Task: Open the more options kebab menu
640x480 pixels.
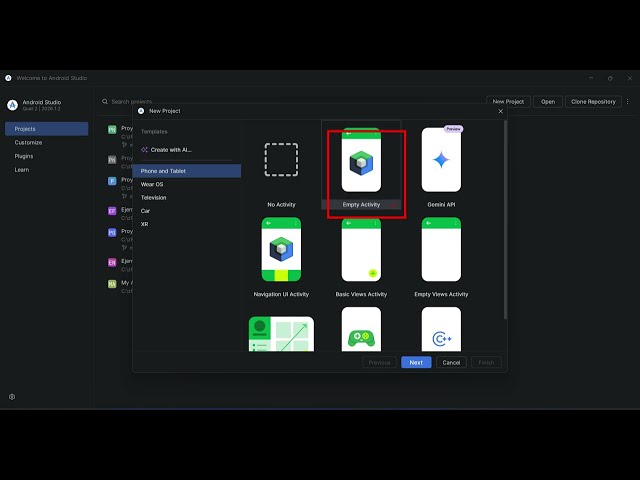Action: point(628,102)
